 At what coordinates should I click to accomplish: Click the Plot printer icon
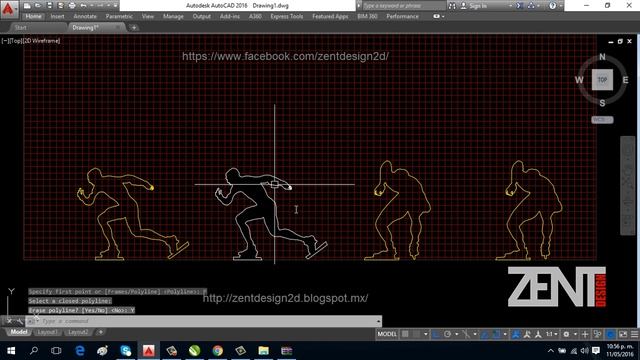pos(72,6)
